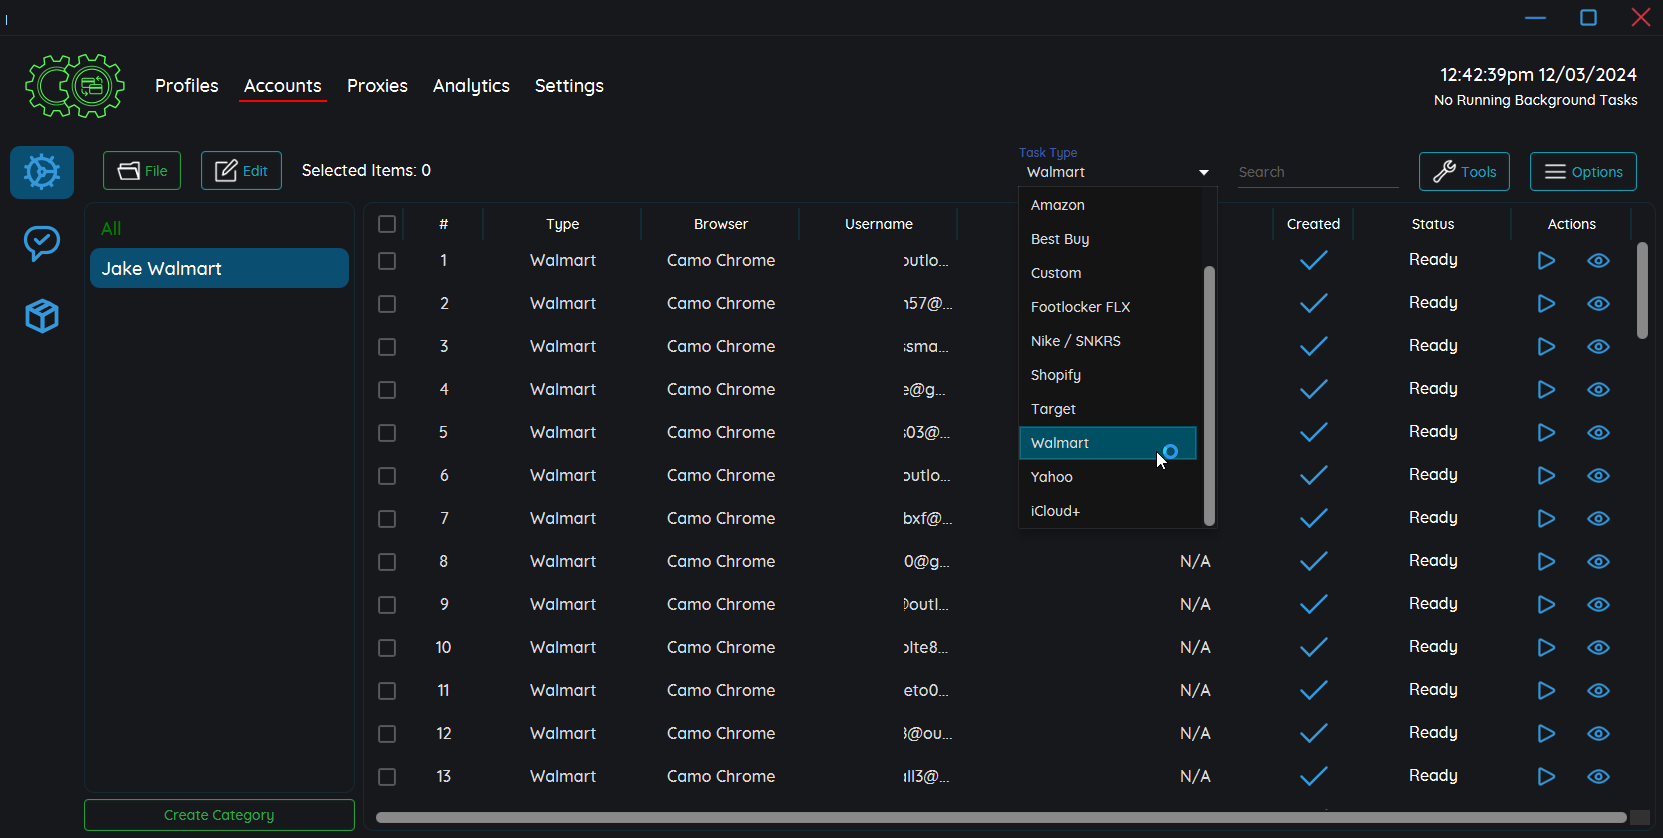Click the chat checkmark sidebar icon
Screen dimensions: 1663x838
click(42, 243)
